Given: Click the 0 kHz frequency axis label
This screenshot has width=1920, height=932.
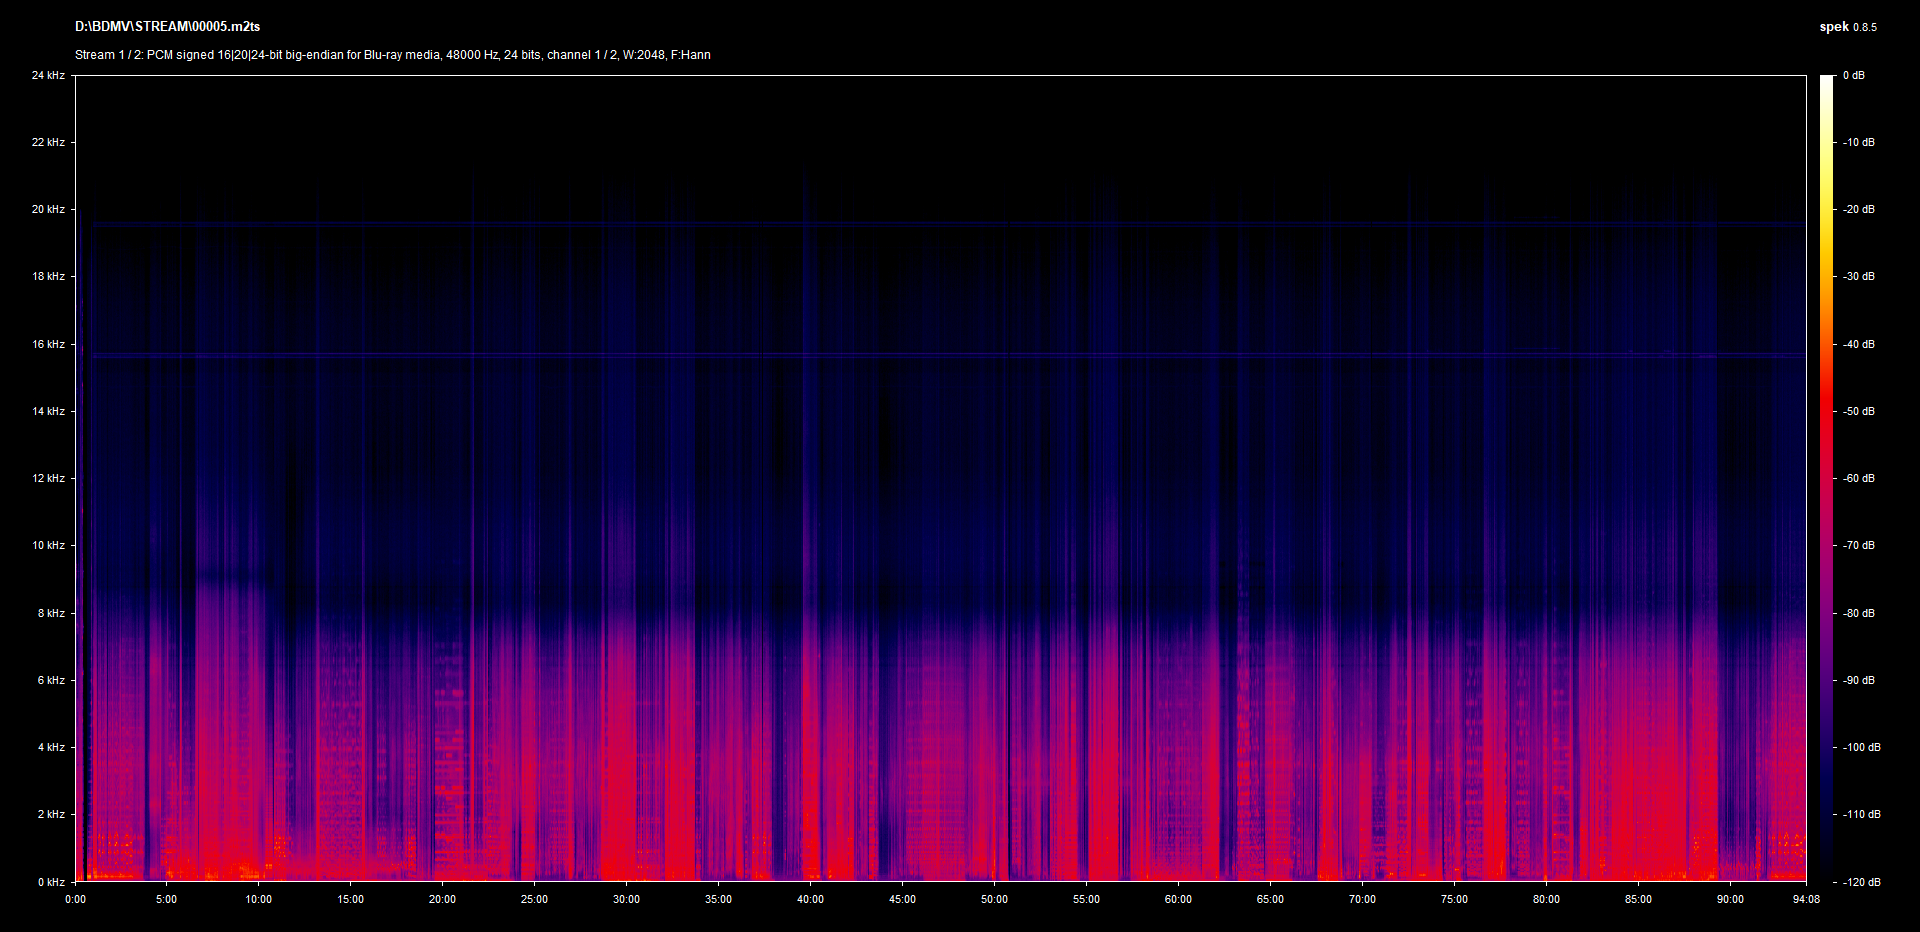Looking at the screenshot, I should click(51, 882).
